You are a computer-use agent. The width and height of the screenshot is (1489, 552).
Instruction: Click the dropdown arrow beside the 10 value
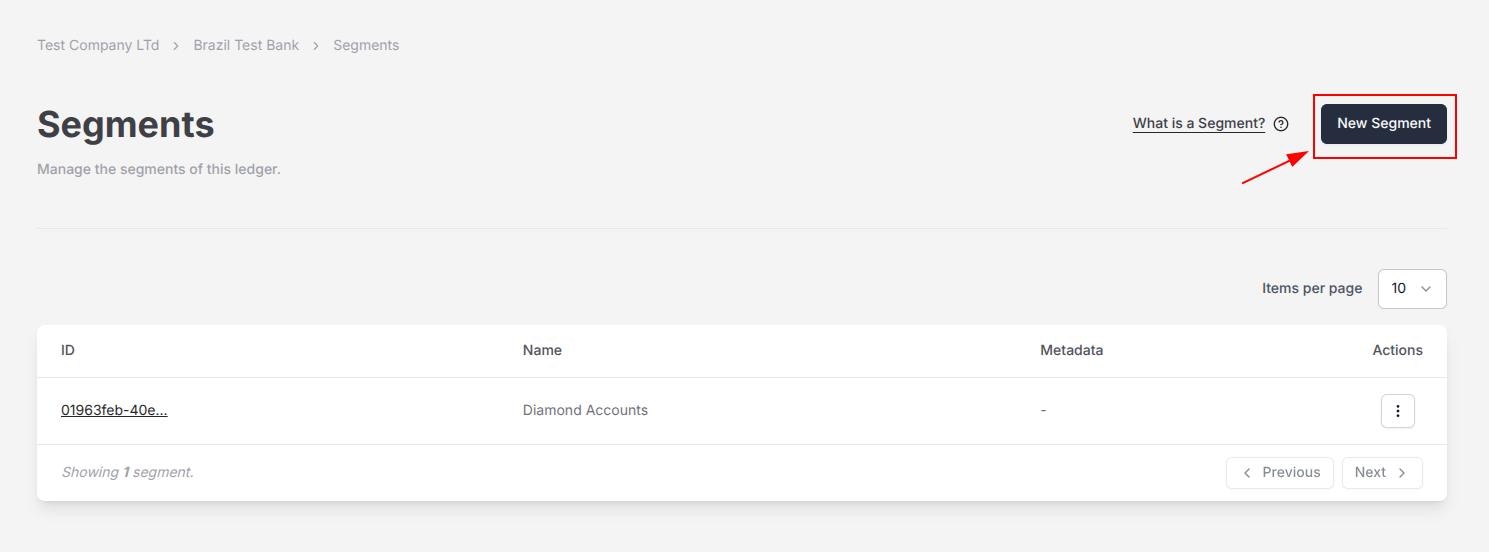click(x=1426, y=289)
